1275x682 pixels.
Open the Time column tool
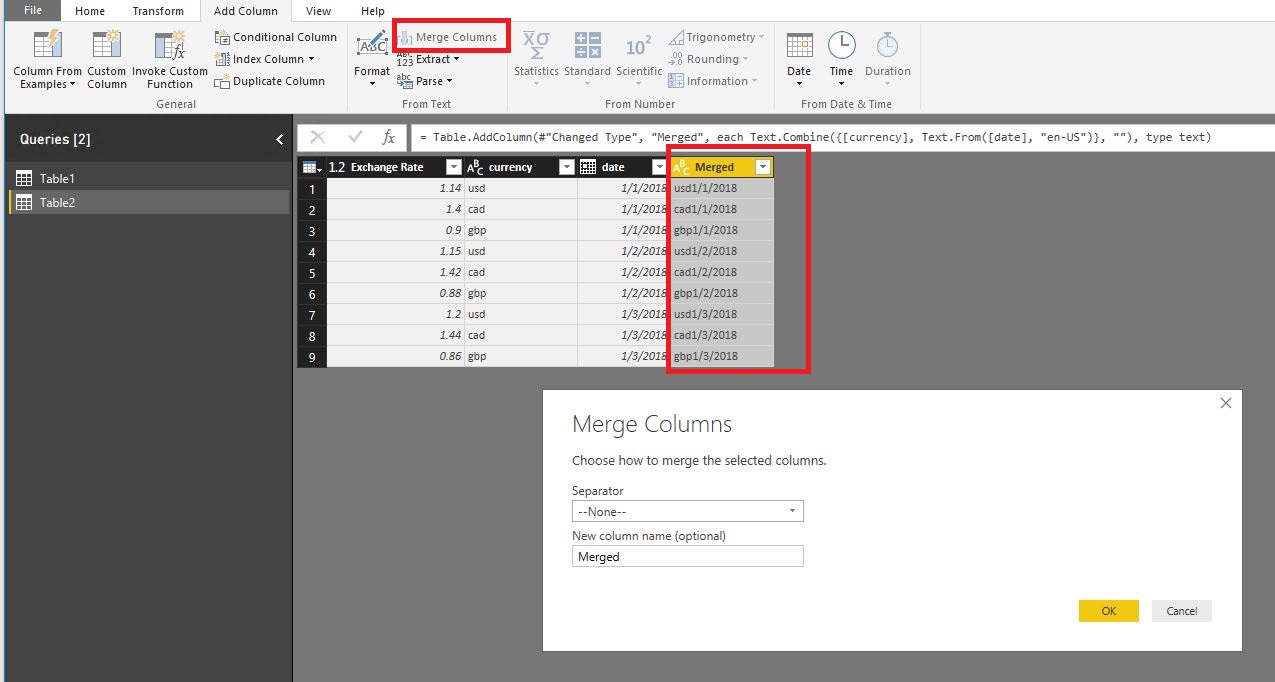(841, 59)
